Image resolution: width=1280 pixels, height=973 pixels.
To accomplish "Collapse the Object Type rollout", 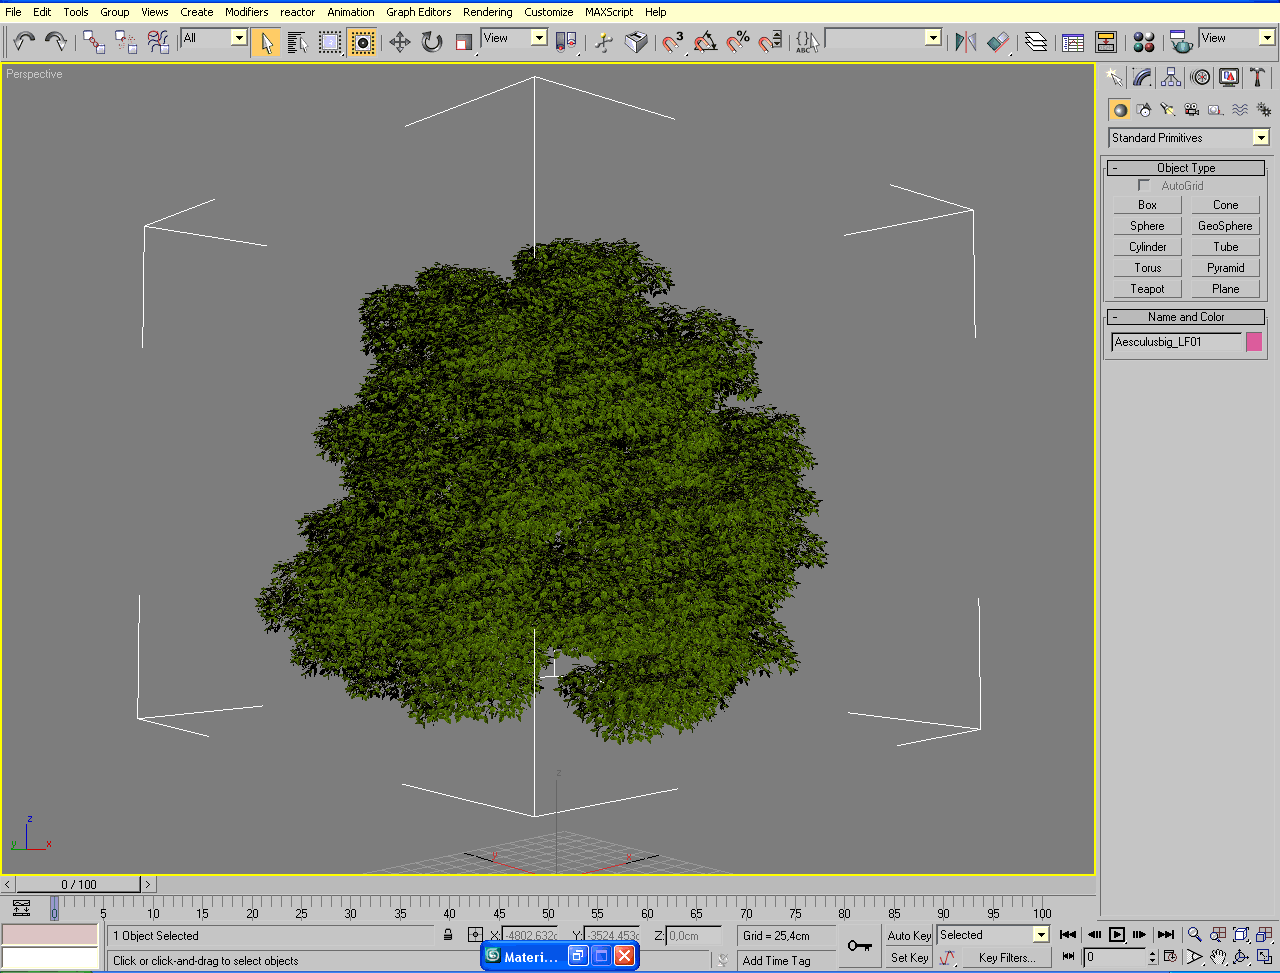I will [x=1186, y=168].
